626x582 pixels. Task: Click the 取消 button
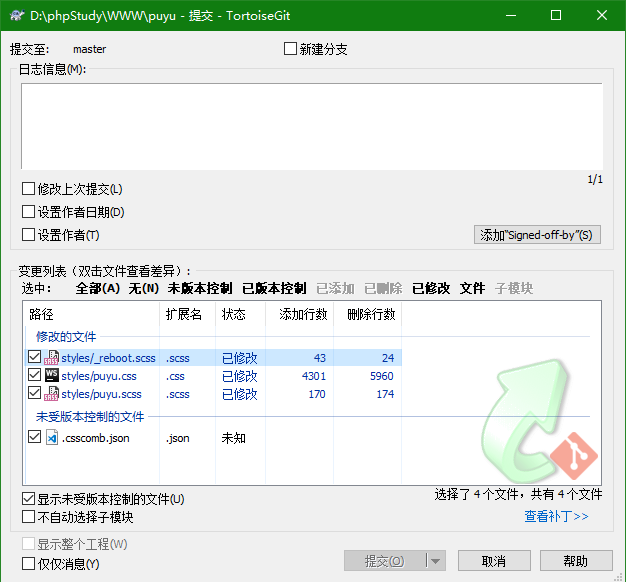click(x=494, y=561)
